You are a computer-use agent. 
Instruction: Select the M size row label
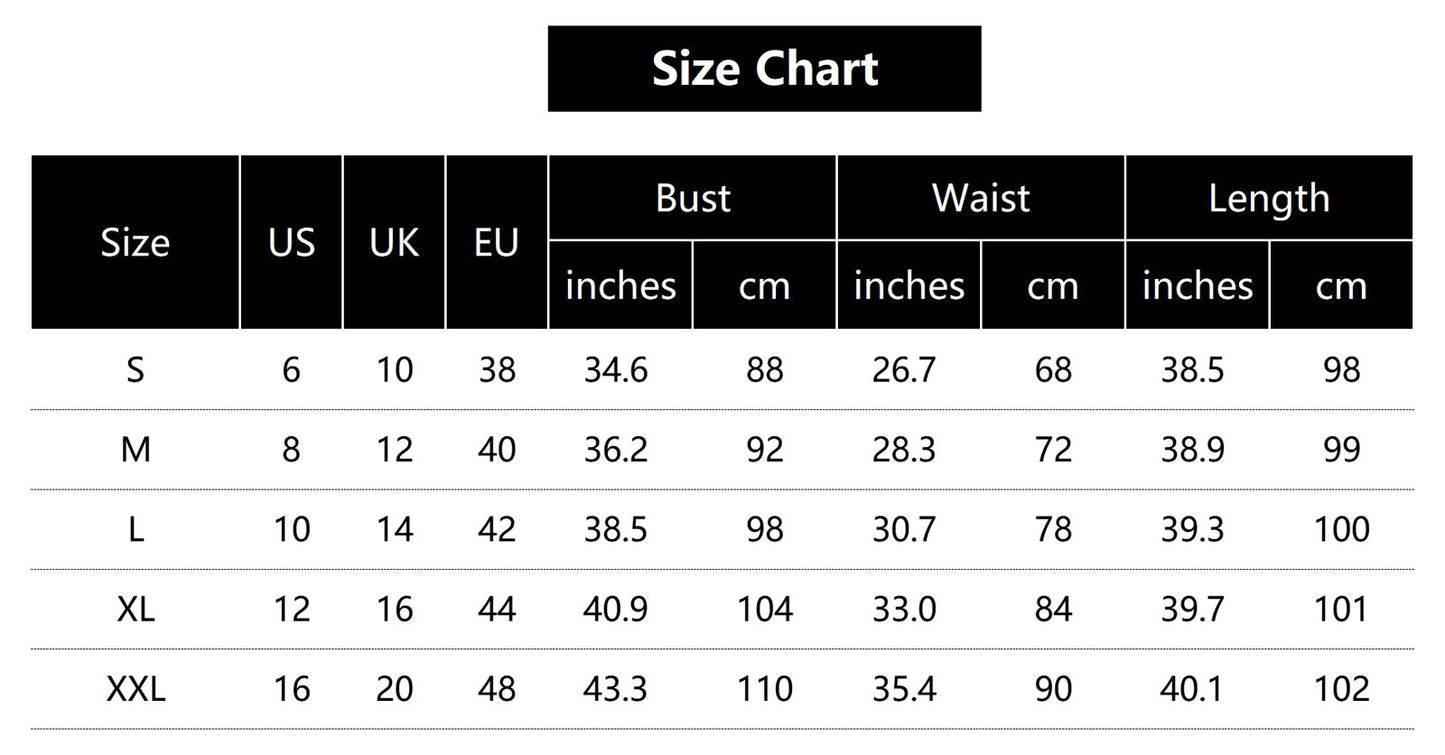click(x=135, y=450)
